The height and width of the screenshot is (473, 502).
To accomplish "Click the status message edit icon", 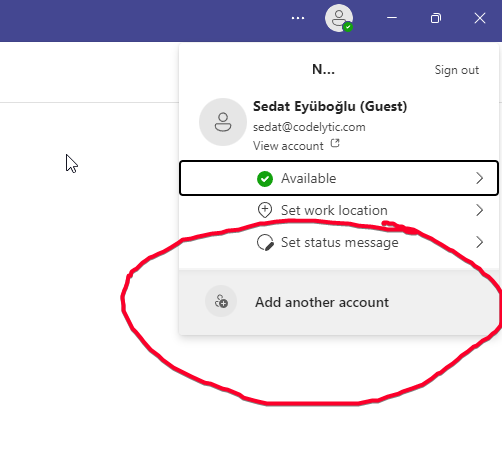I will coord(265,242).
